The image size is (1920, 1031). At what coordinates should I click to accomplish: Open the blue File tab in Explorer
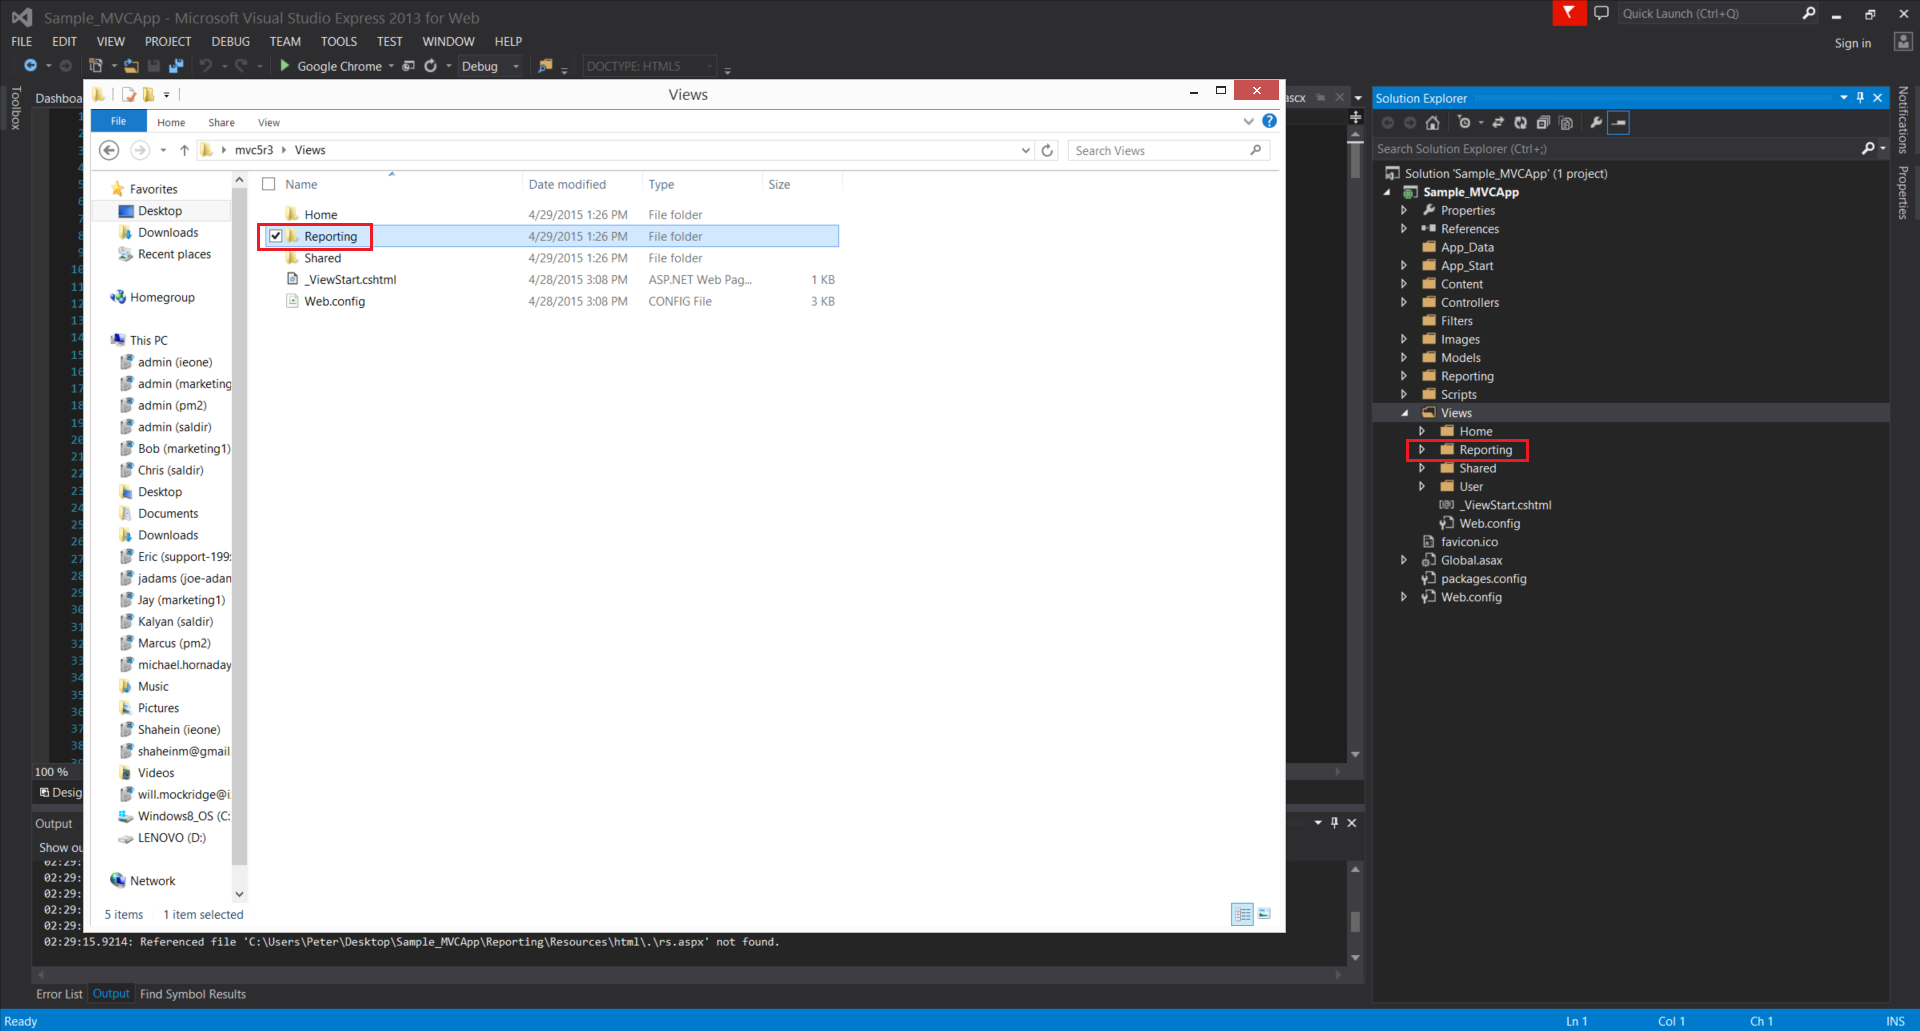tap(119, 121)
